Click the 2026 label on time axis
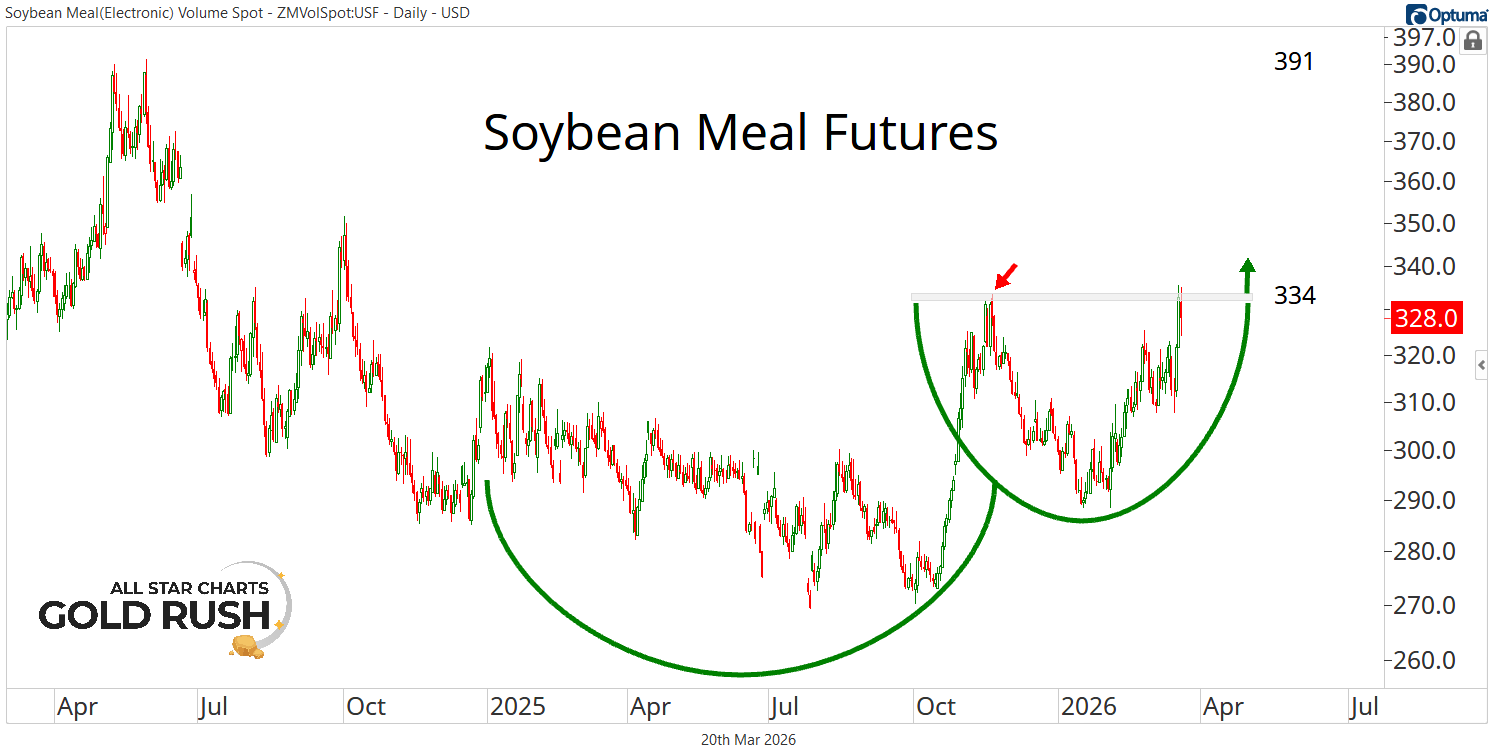This screenshot has height=756, width=1494. click(1088, 708)
